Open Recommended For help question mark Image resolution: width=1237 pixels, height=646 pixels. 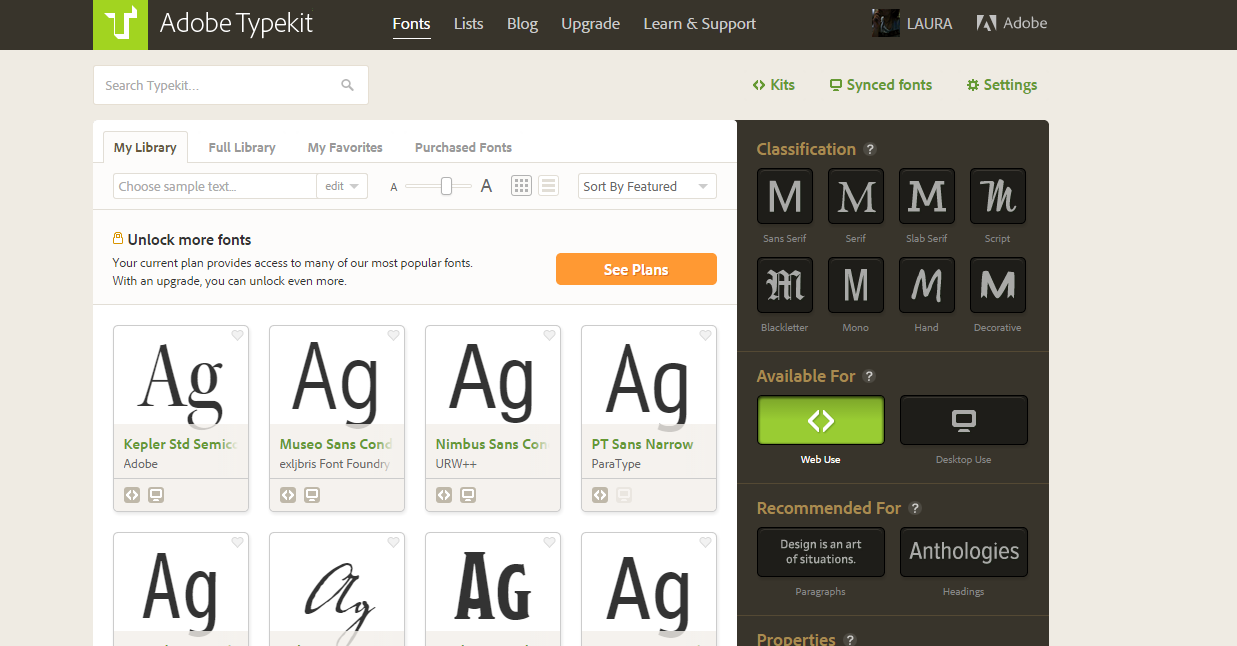pyautogui.click(x=915, y=508)
